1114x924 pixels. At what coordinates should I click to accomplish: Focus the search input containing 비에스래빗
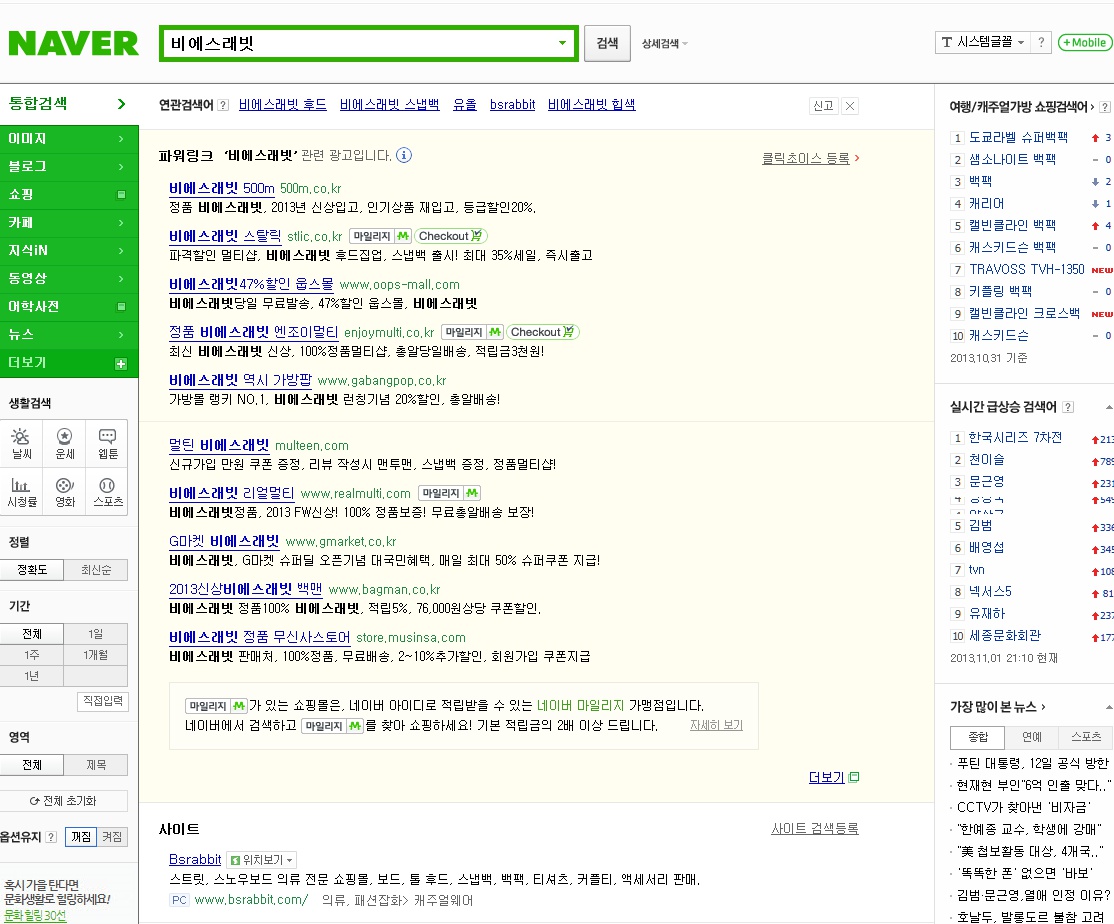pyautogui.click(x=359, y=43)
